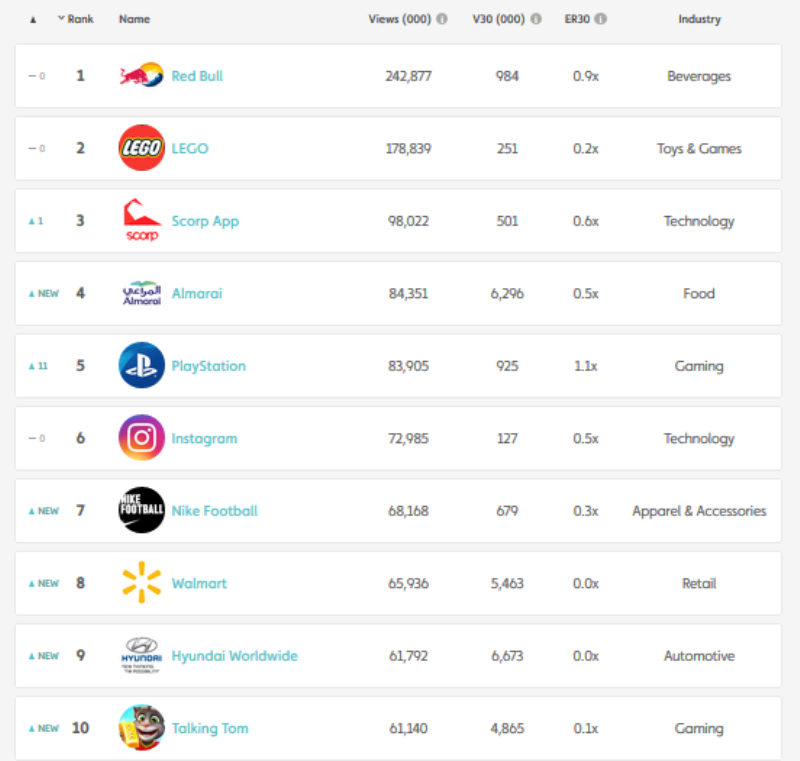Sort by Industry column header
The width and height of the screenshot is (800, 761).
click(x=699, y=19)
